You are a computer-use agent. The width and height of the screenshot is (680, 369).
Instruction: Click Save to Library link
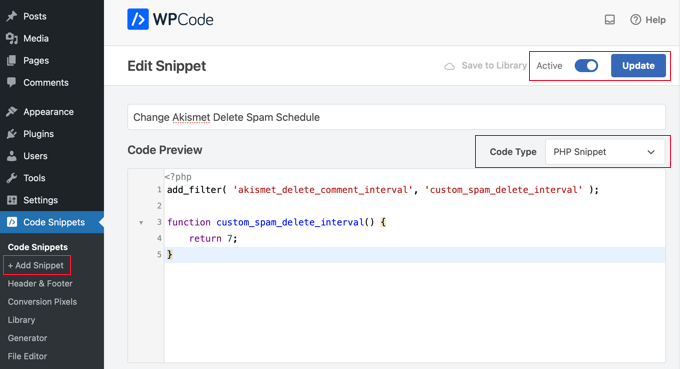pyautogui.click(x=494, y=65)
